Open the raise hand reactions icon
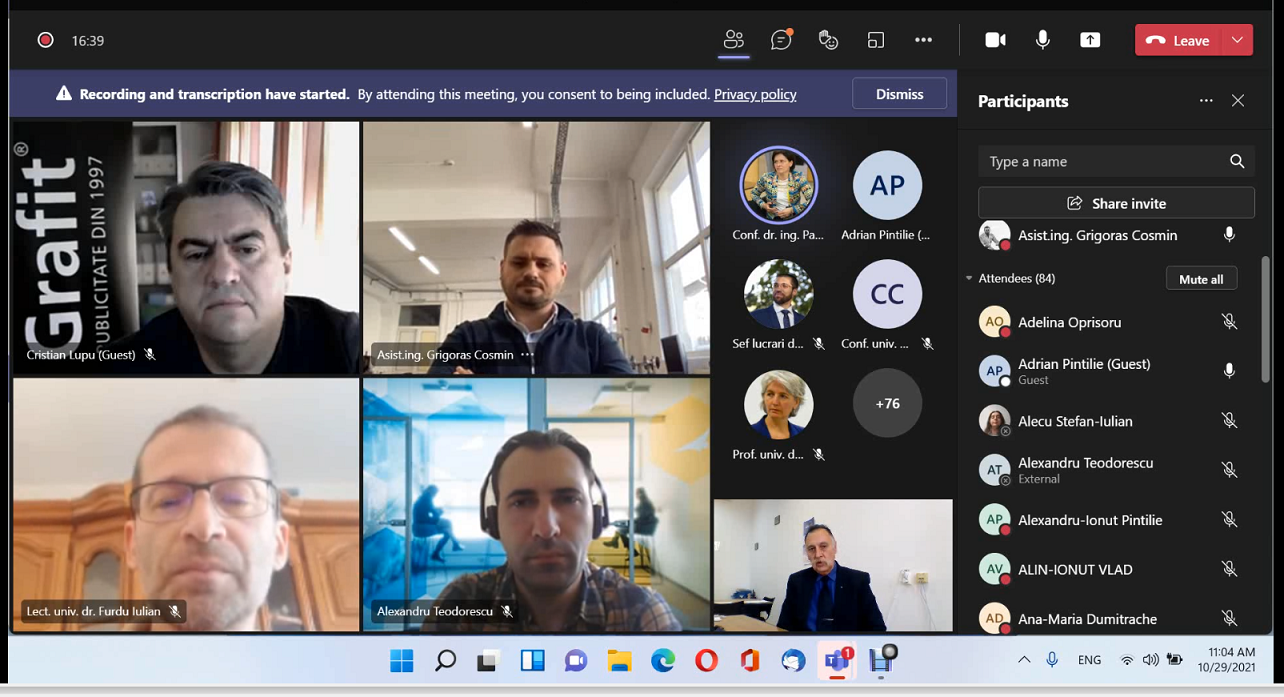This screenshot has width=1284, height=697. click(828, 40)
